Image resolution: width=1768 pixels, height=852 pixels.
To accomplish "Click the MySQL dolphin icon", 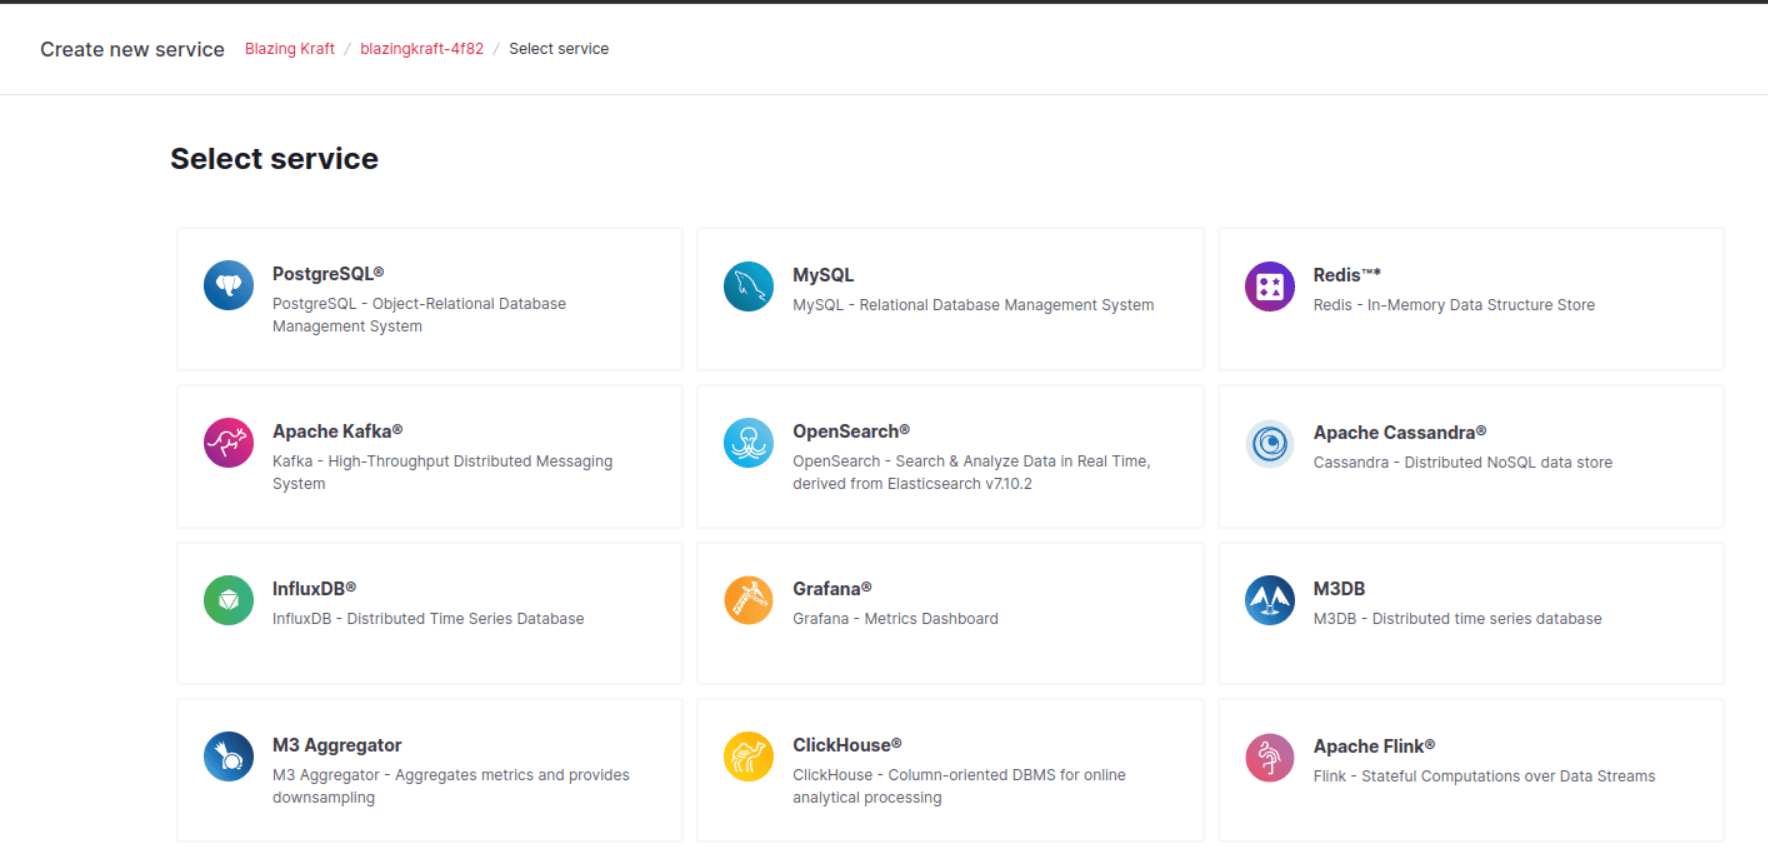I will [x=749, y=286].
